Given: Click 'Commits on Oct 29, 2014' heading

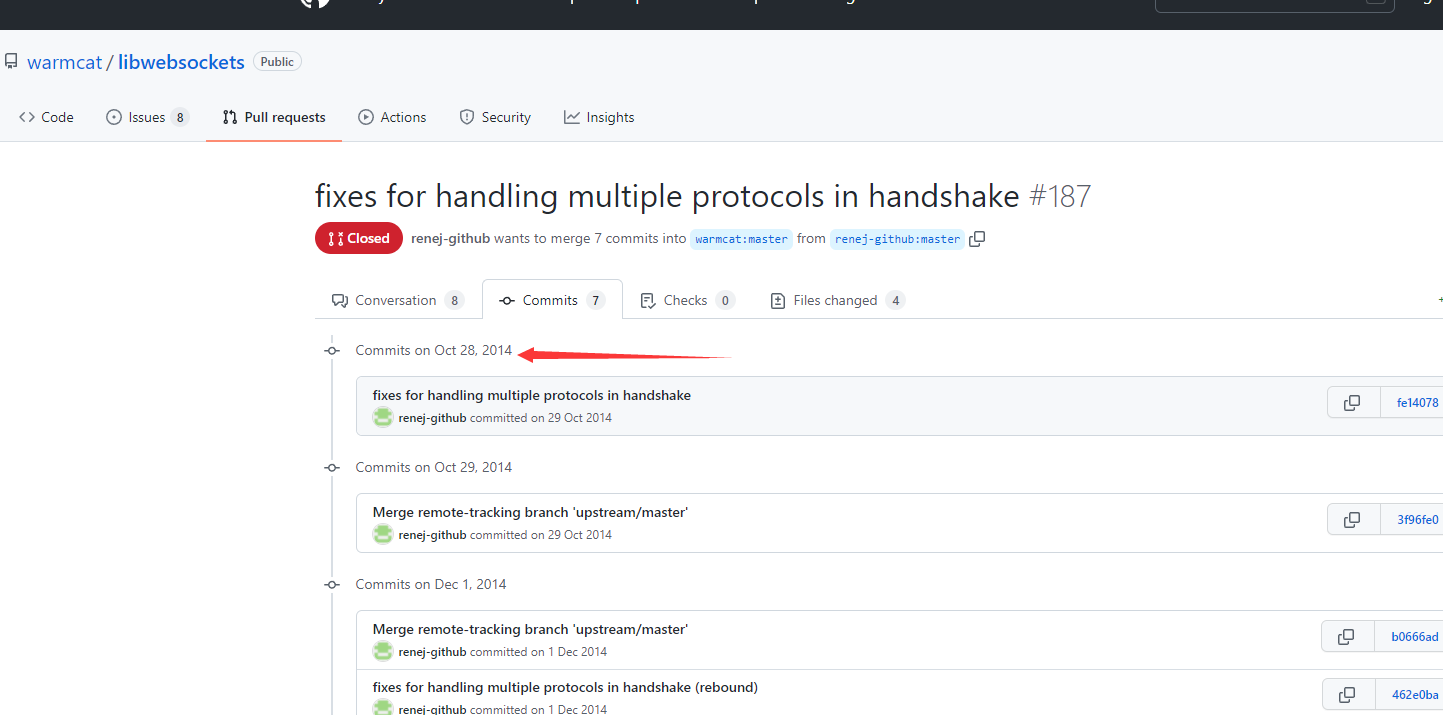Looking at the screenshot, I should (x=434, y=467).
